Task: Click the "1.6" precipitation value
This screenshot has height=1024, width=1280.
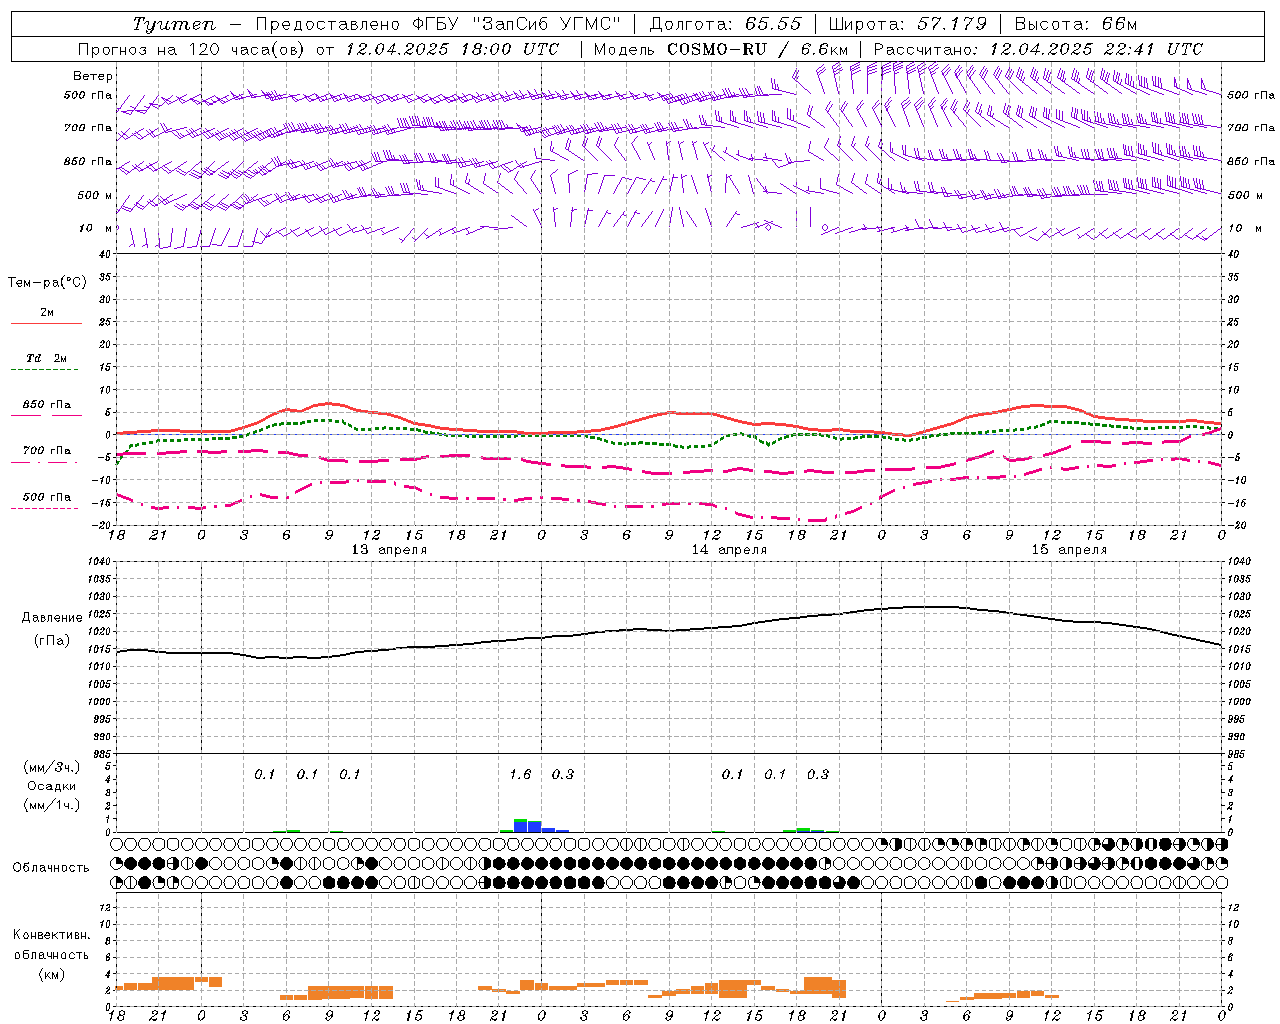Action: (520, 775)
